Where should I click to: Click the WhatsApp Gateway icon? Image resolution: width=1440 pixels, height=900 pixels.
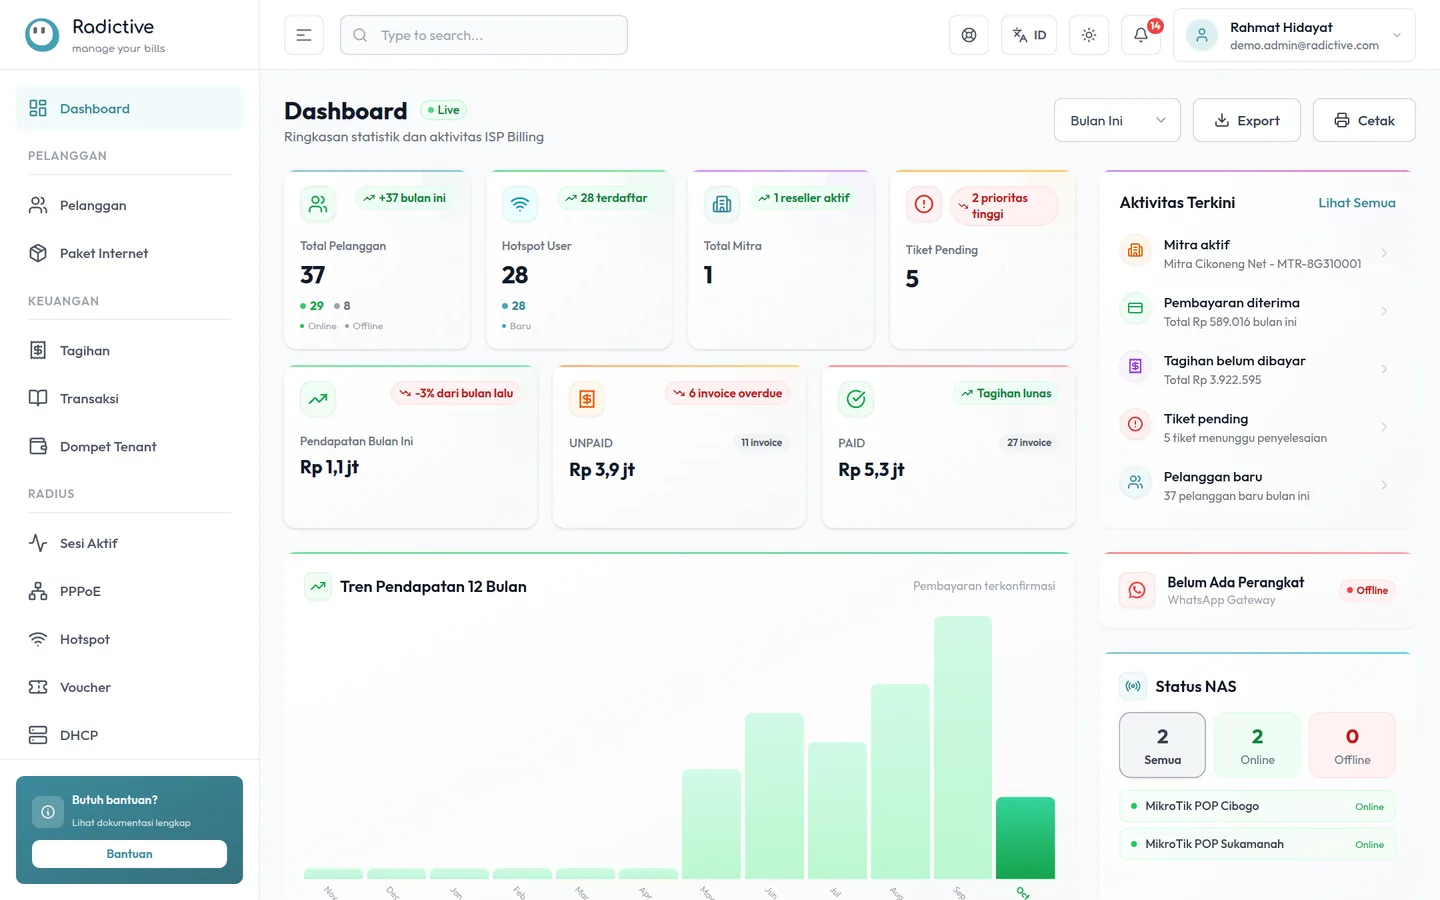(x=1137, y=590)
